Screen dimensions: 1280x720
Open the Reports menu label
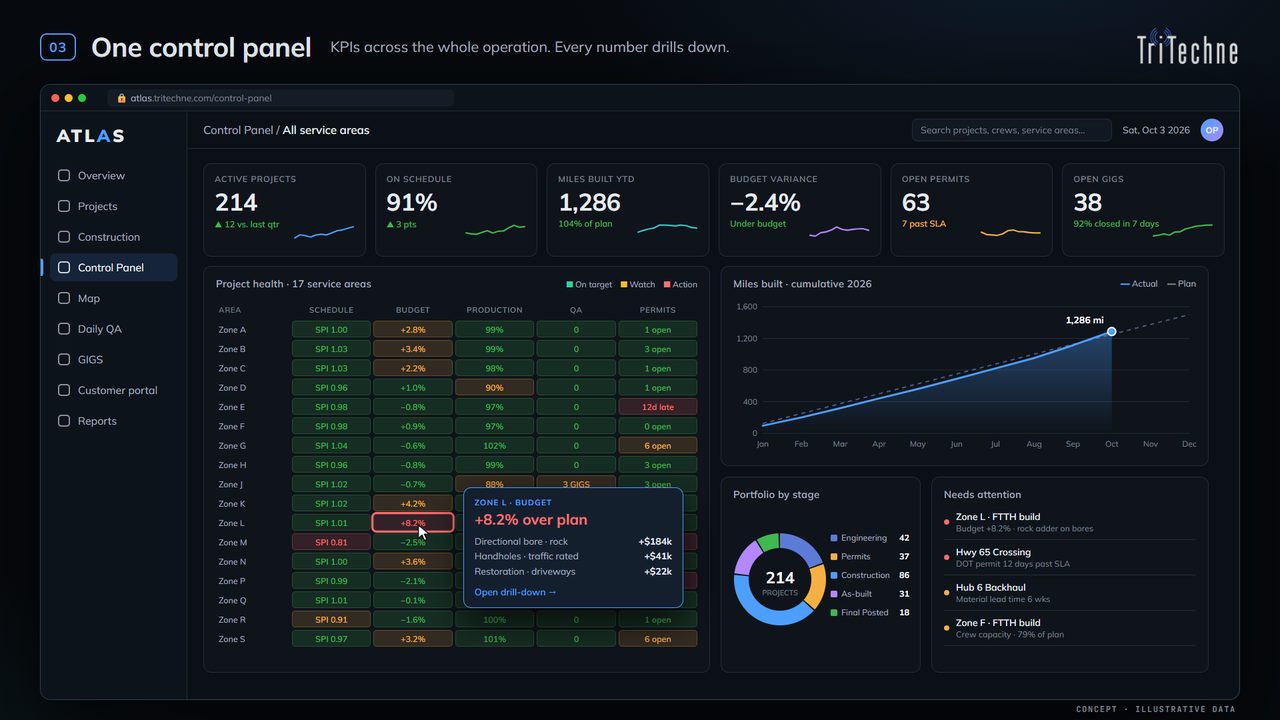click(x=97, y=421)
